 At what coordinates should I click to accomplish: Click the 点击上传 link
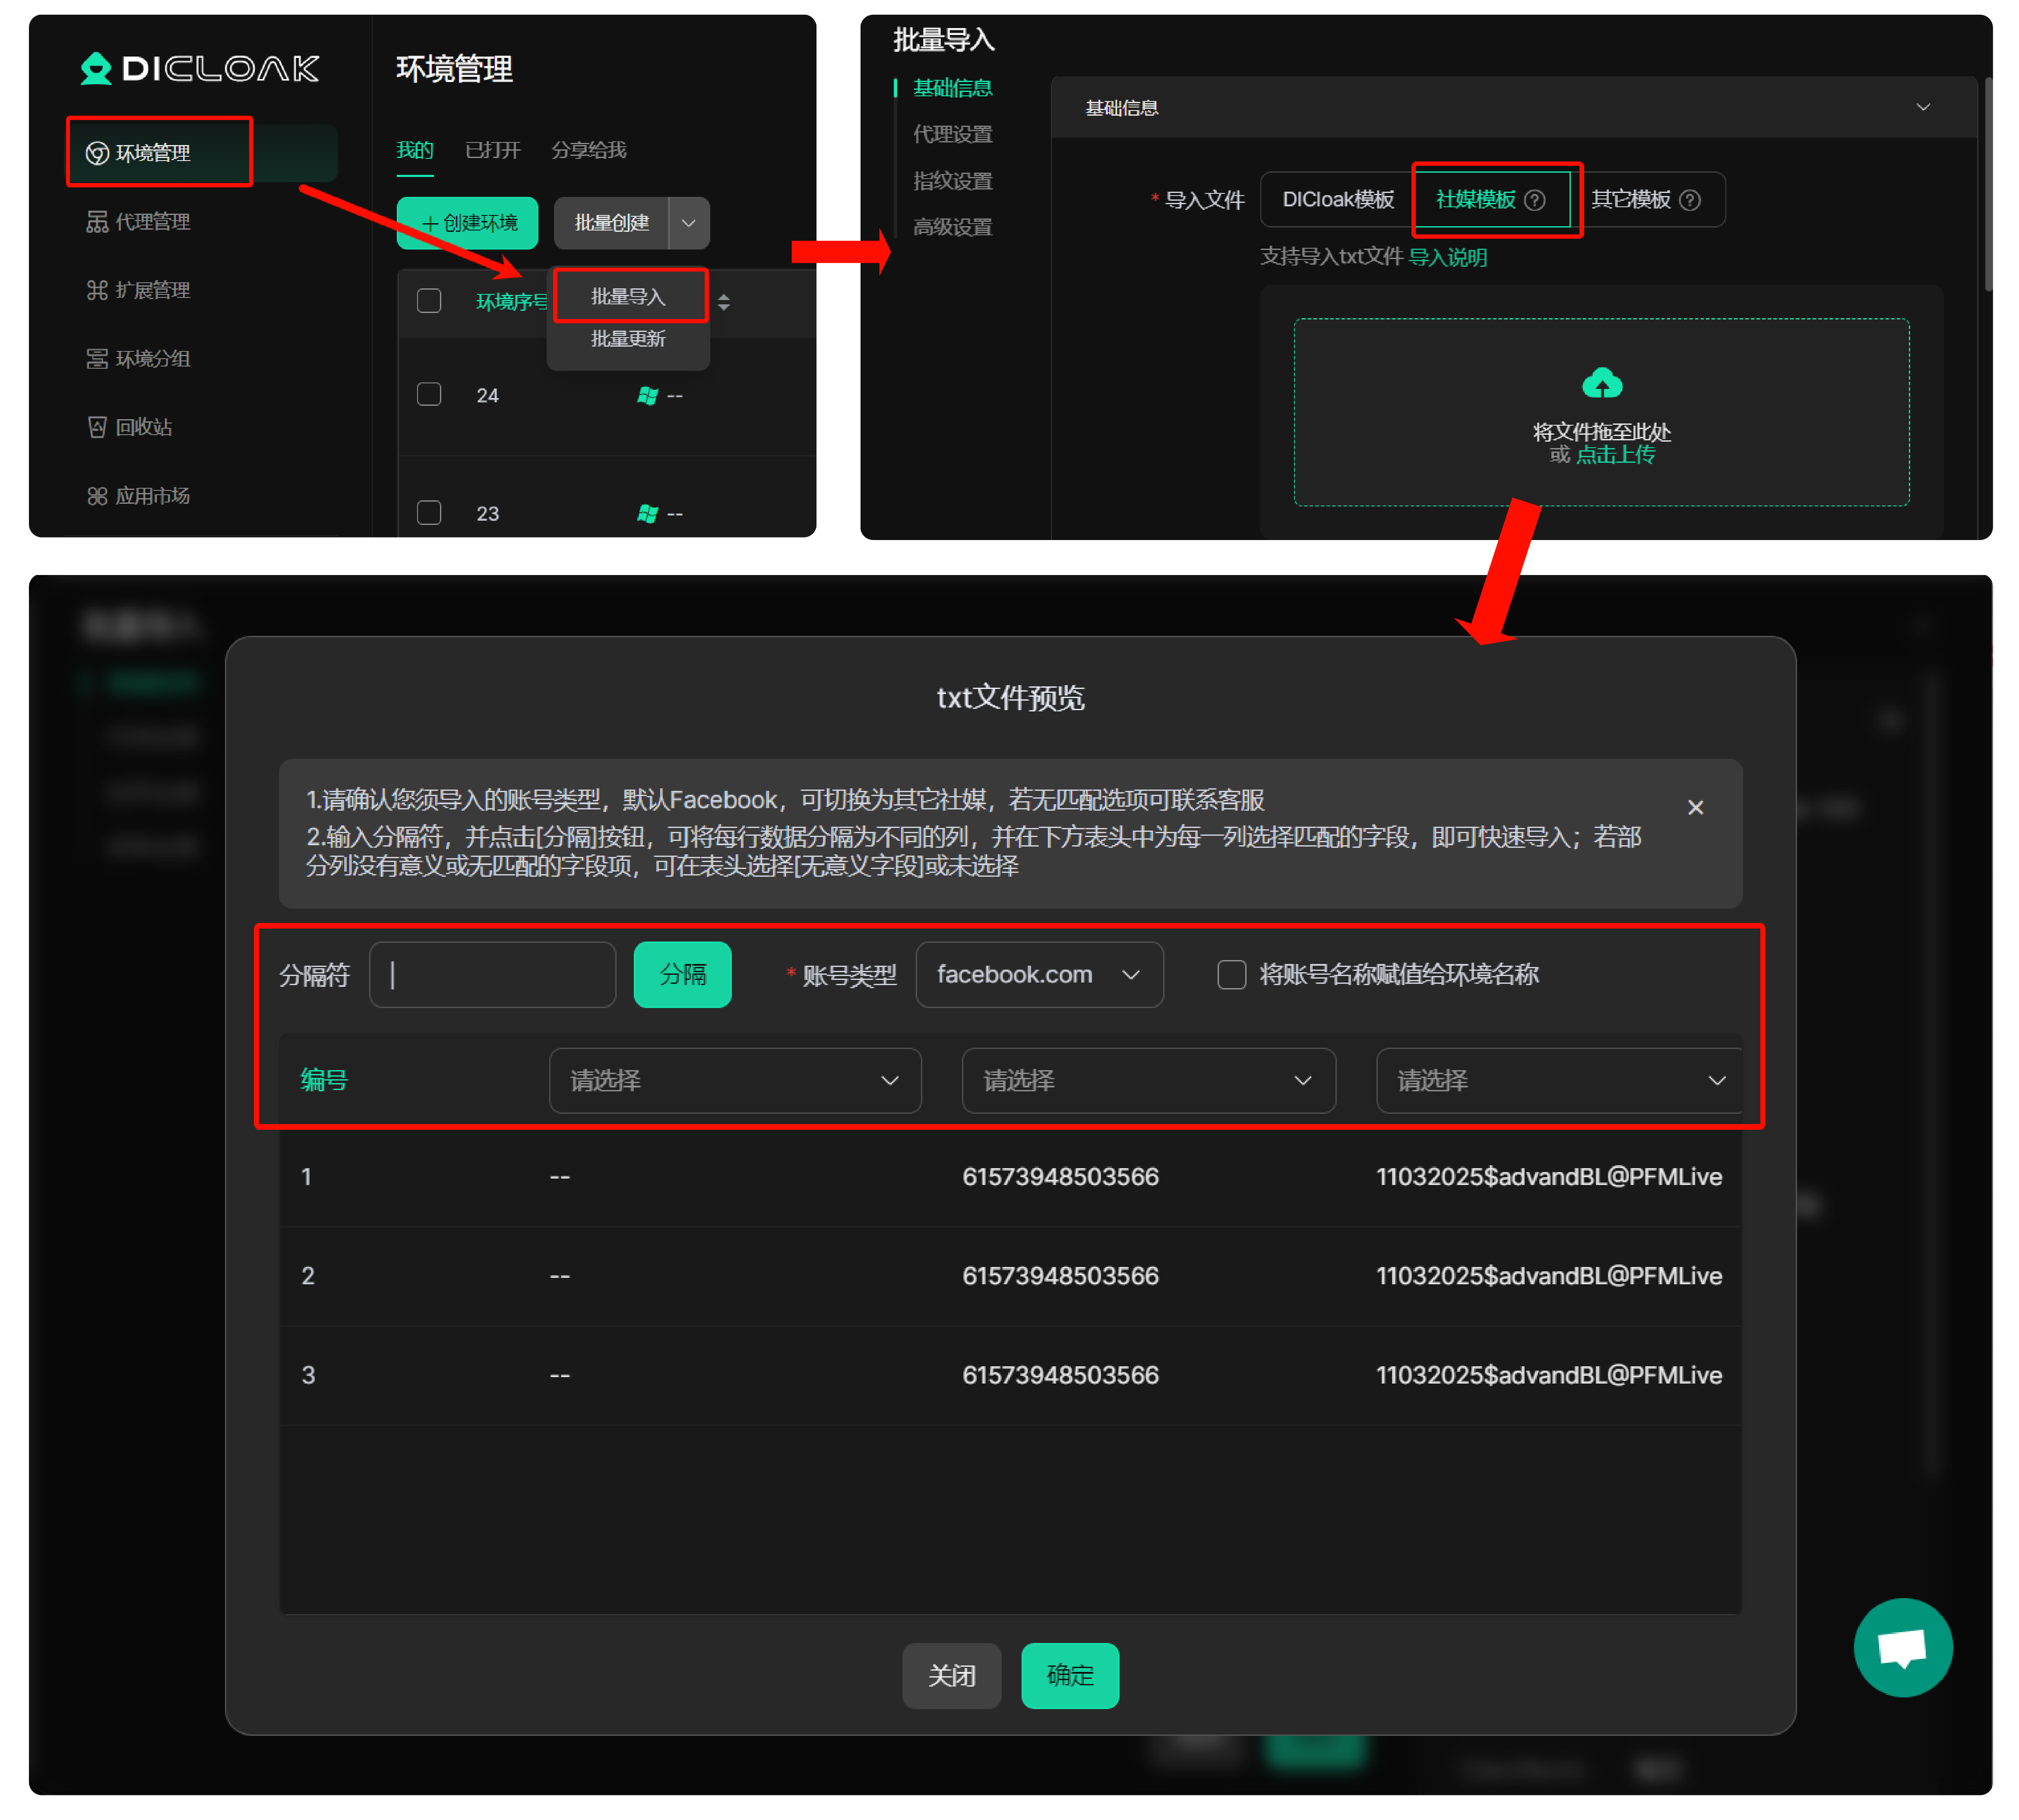(x=1616, y=455)
